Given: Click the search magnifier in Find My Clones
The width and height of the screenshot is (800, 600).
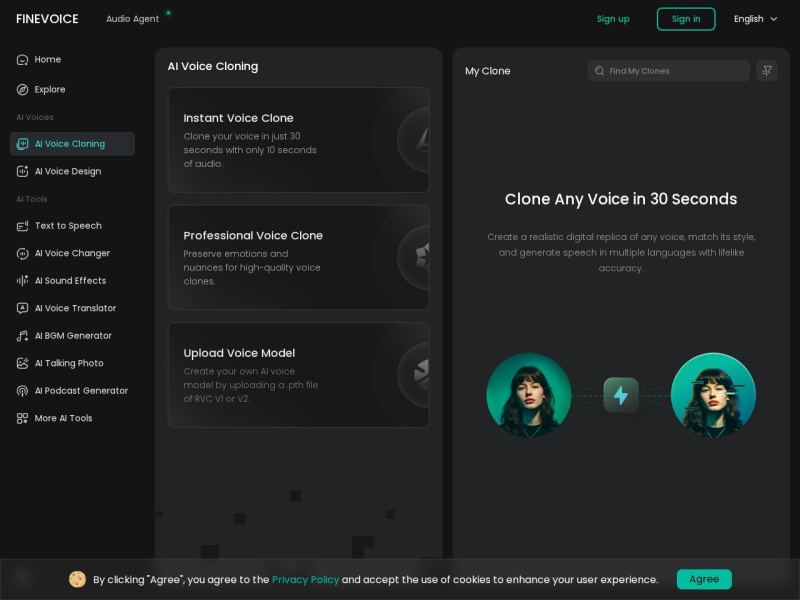Looking at the screenshot, I should click(x=599, y=71).
